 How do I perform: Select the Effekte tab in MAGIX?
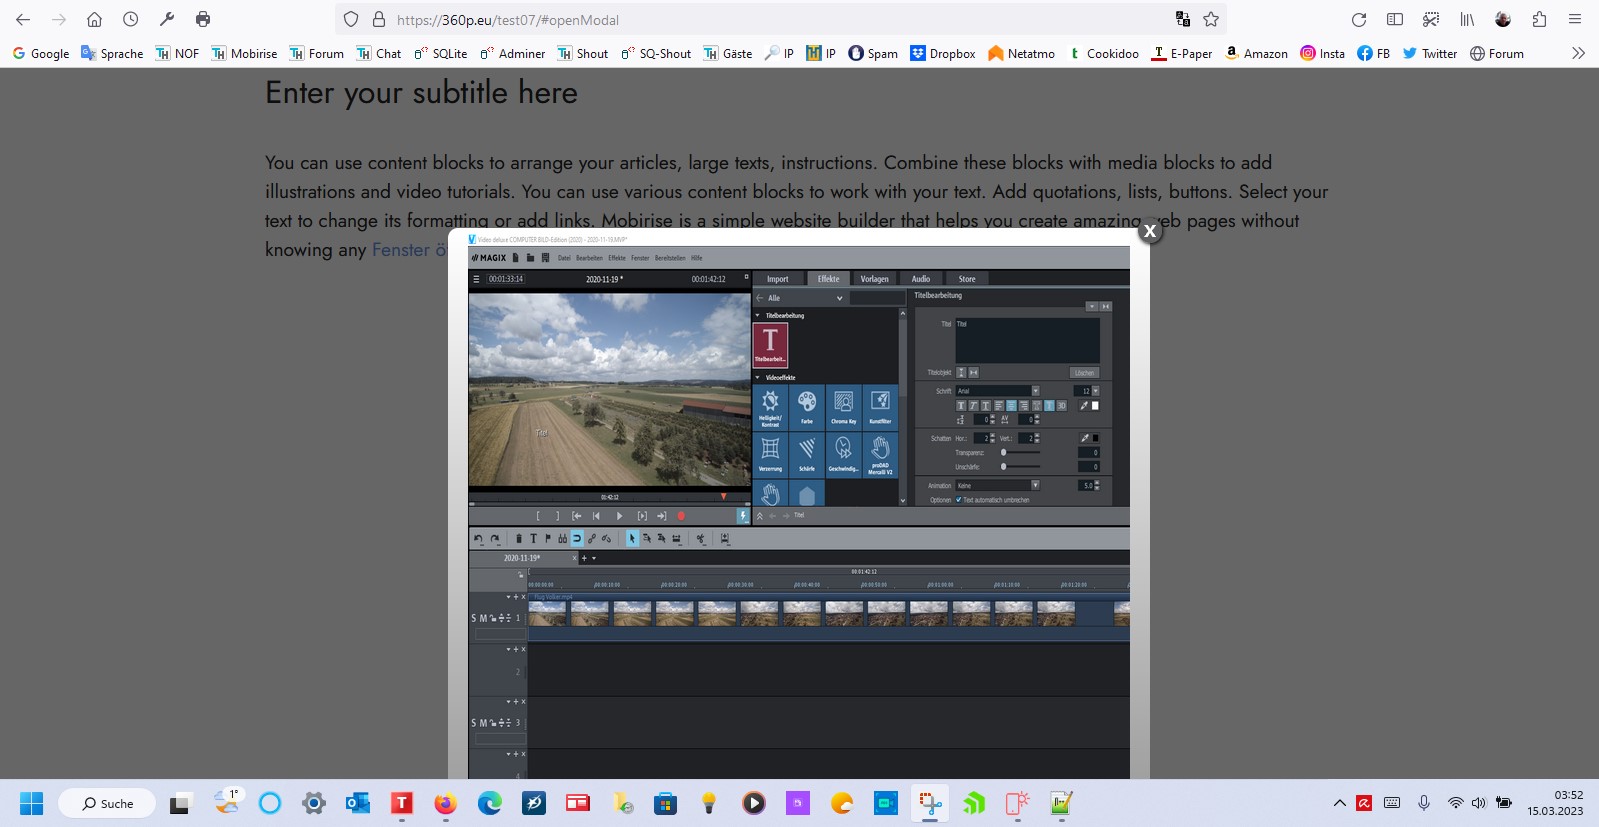click(828, 279)
